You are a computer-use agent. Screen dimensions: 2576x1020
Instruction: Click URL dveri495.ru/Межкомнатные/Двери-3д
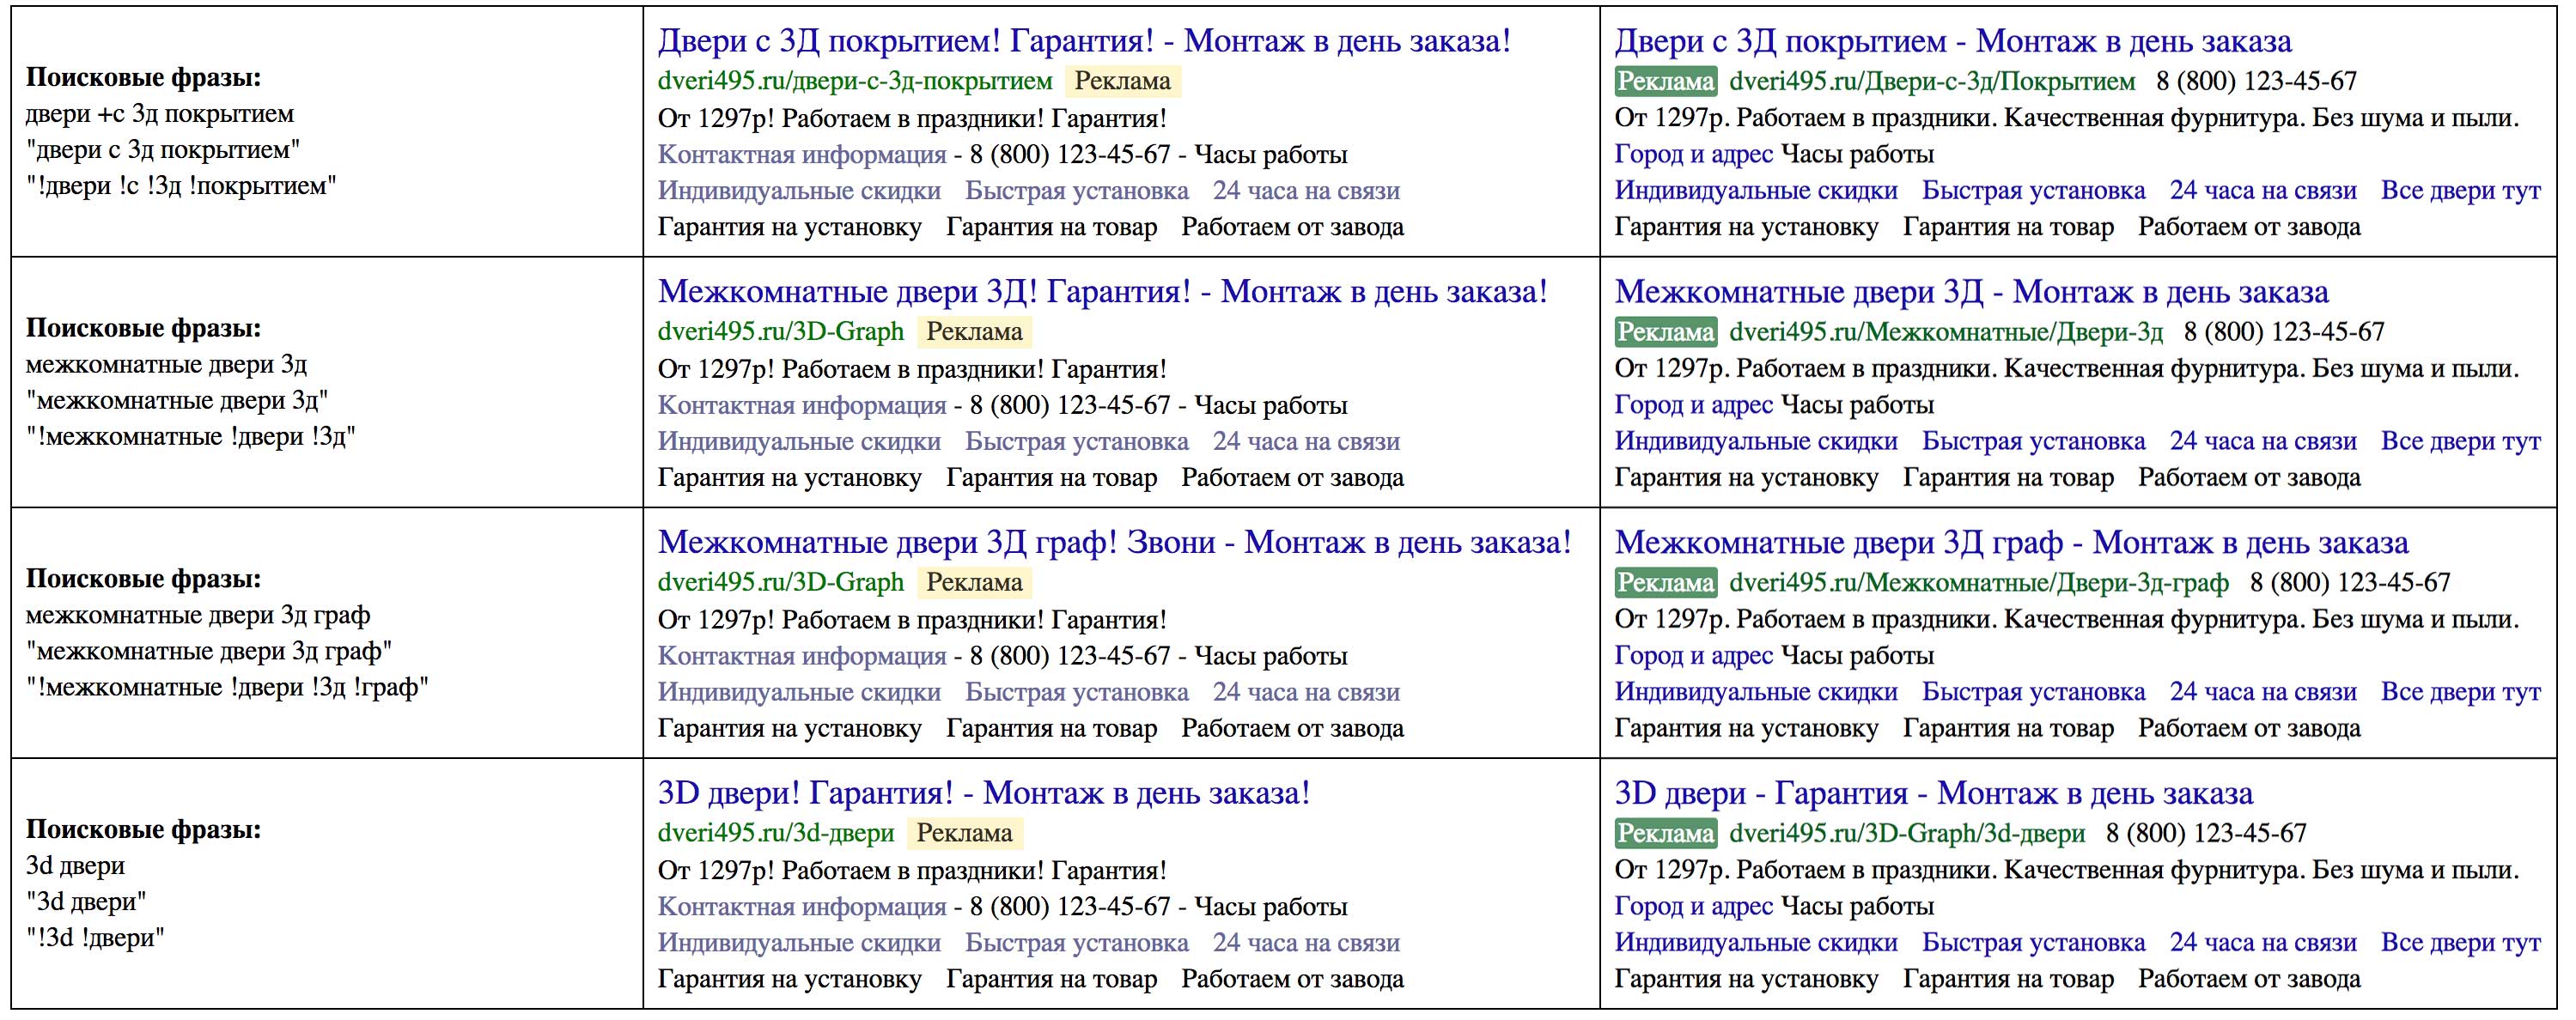(1945, 332)
